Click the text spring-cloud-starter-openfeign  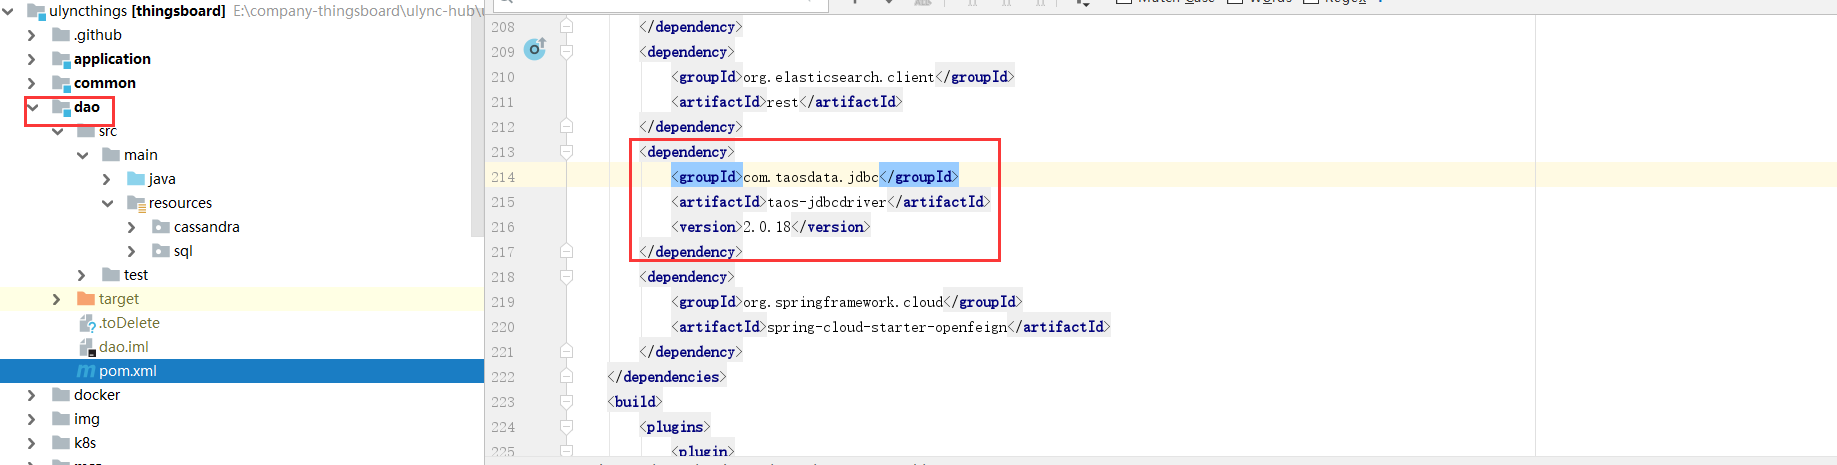tap(887, 327)
